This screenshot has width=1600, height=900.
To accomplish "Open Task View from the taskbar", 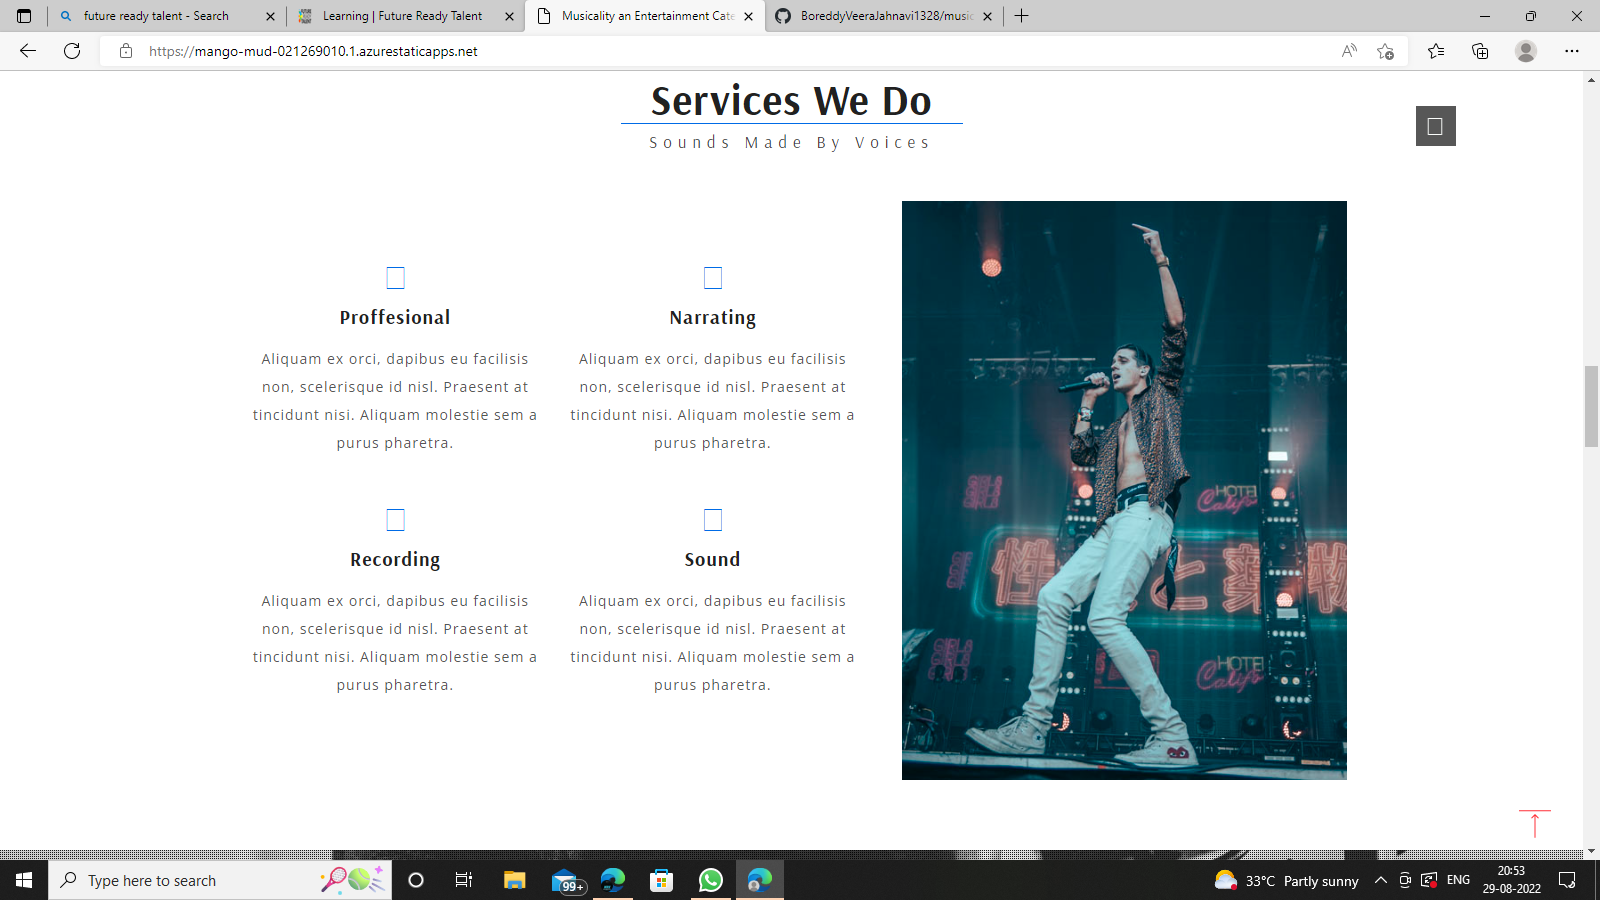I will pyautogui.click(x=464, y=881).
